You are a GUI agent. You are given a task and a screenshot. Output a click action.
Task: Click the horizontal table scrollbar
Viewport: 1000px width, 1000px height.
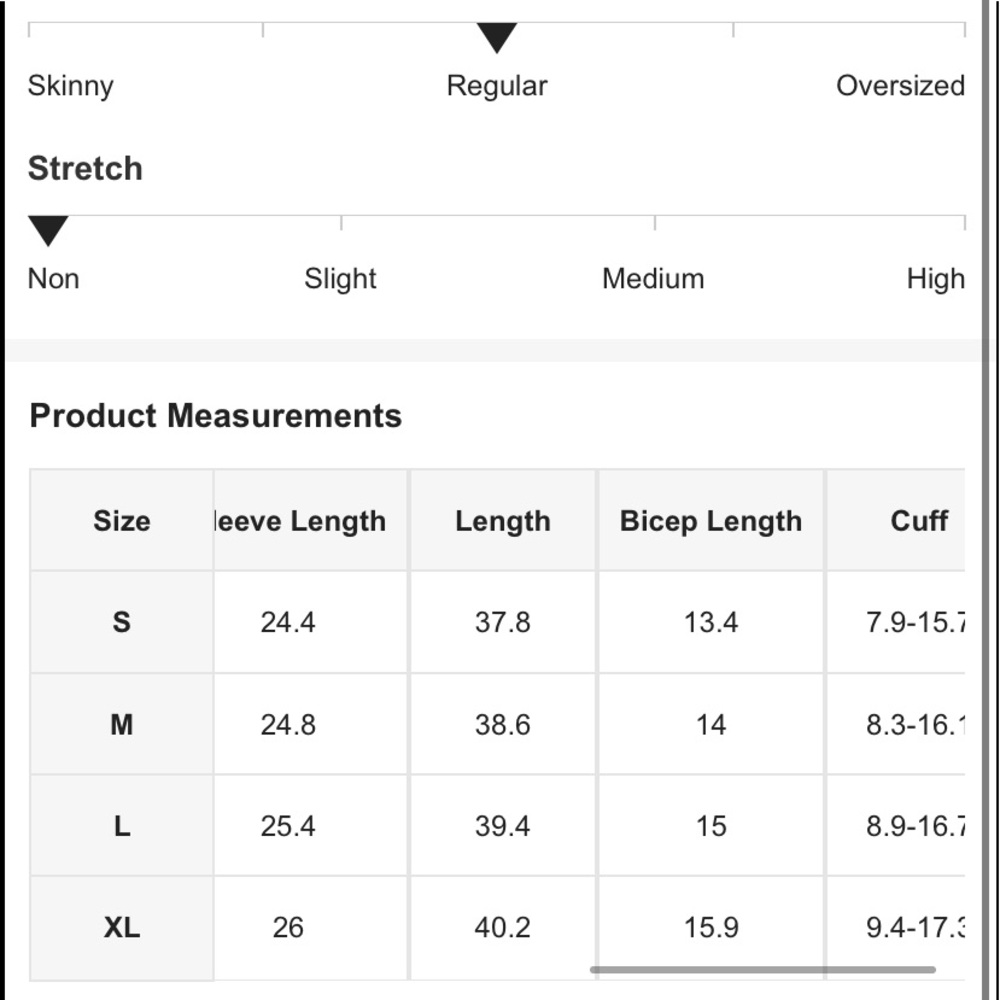click(763, 969)
